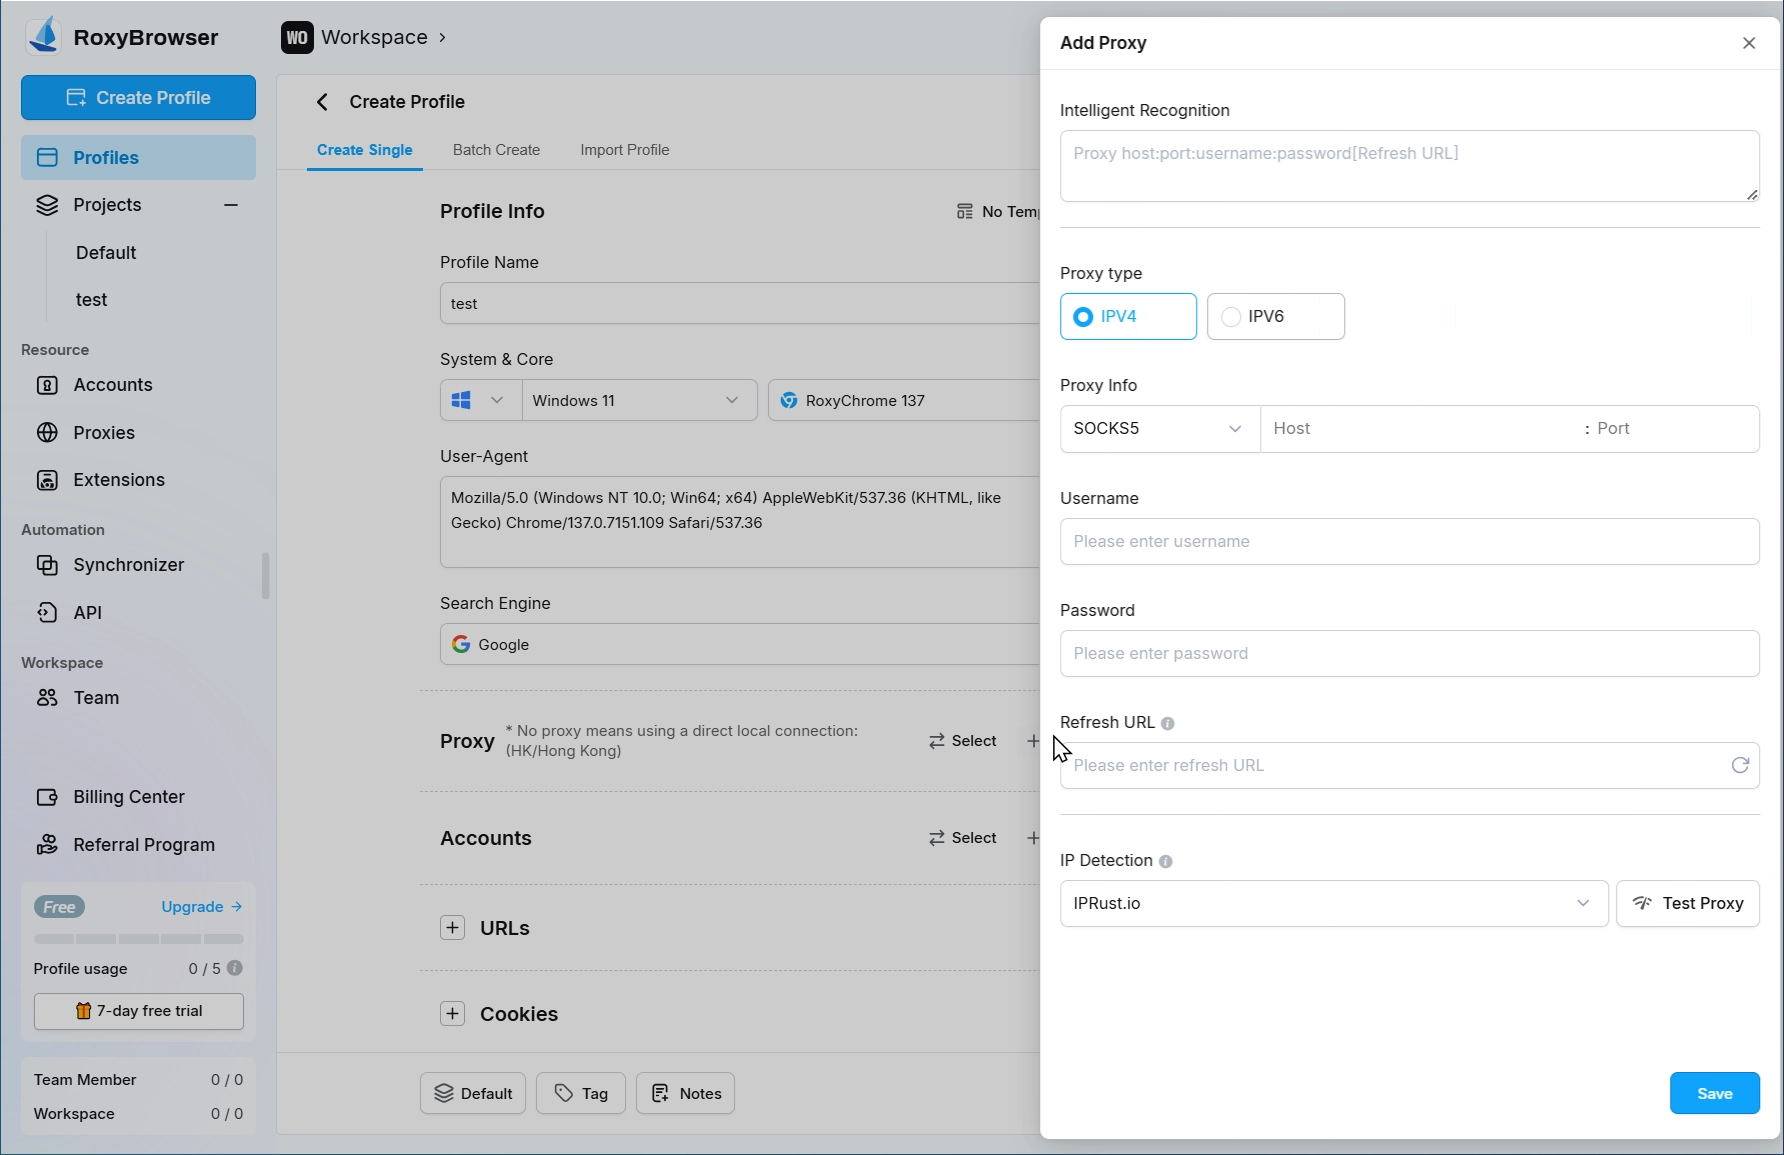Screen dimensions: 1784x1155
Task: Click the Save button
Action: tap(1714, 1093)
